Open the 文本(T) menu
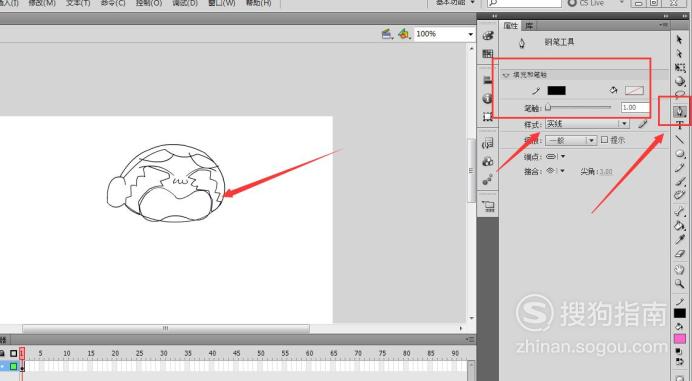Screen dimensions: 692x381 tap(78, 3)
